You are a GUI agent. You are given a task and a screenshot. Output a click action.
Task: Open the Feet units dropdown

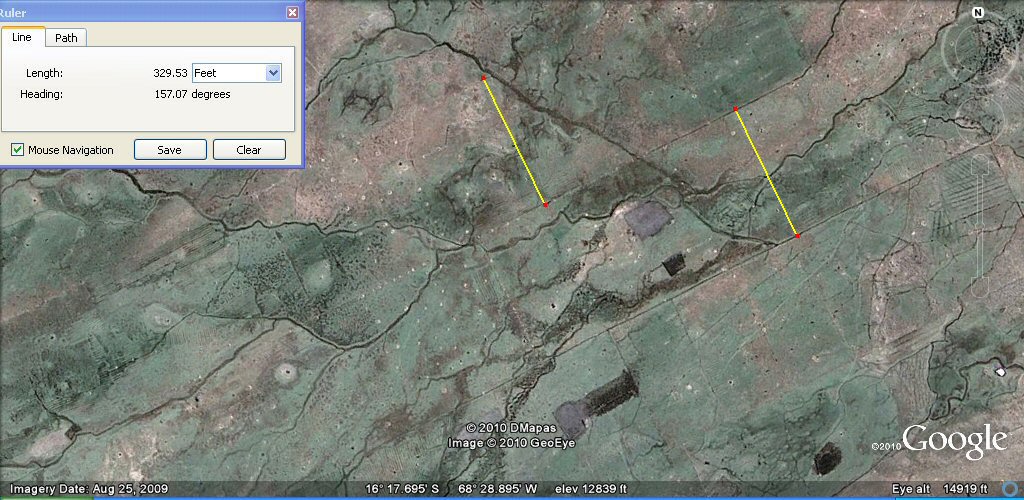tap(273, 73)
